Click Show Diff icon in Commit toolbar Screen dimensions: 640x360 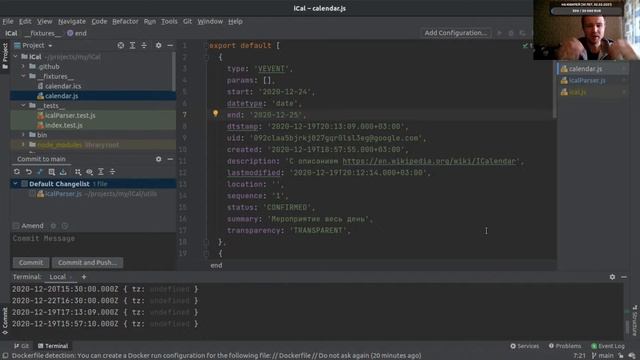point(40,172)
